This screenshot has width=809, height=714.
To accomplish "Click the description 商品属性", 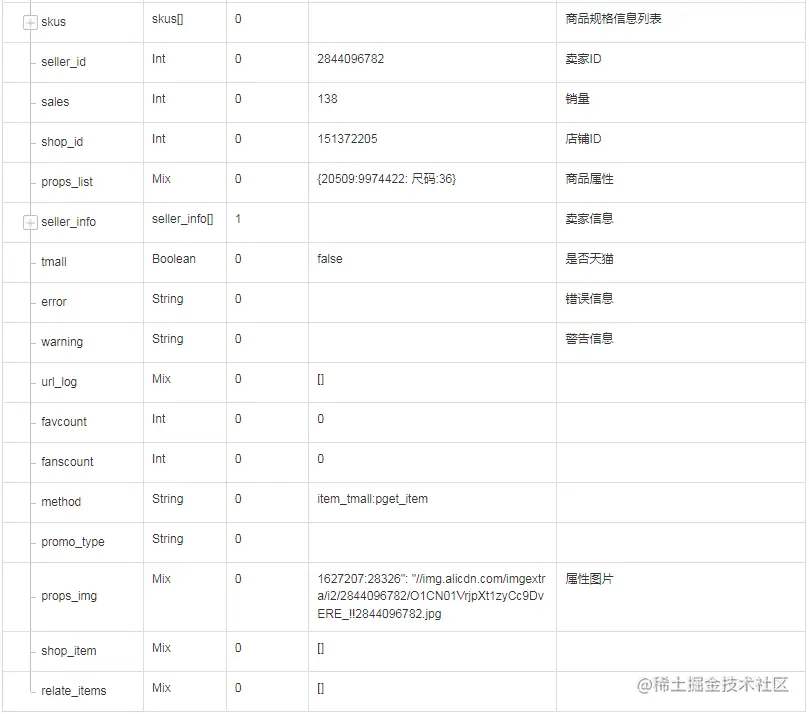I will pyautogui.click(x=590, y=179).
